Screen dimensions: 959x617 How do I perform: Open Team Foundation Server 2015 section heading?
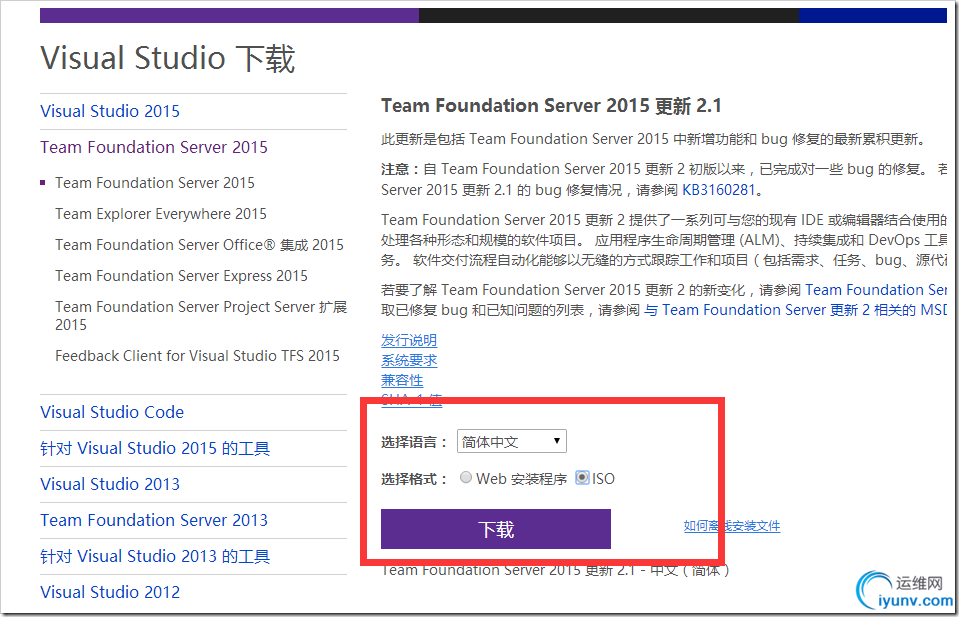[x=154, y=147]
